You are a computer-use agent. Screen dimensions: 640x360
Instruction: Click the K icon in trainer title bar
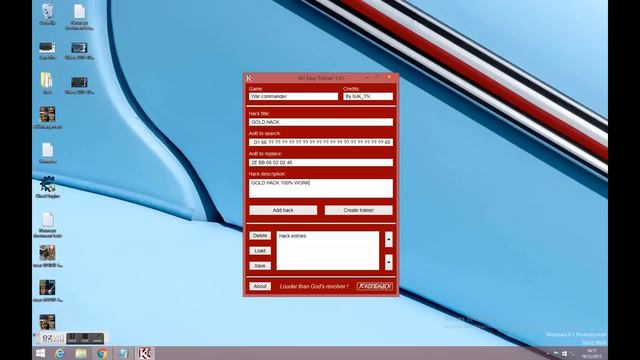click(x=249, y=78)
